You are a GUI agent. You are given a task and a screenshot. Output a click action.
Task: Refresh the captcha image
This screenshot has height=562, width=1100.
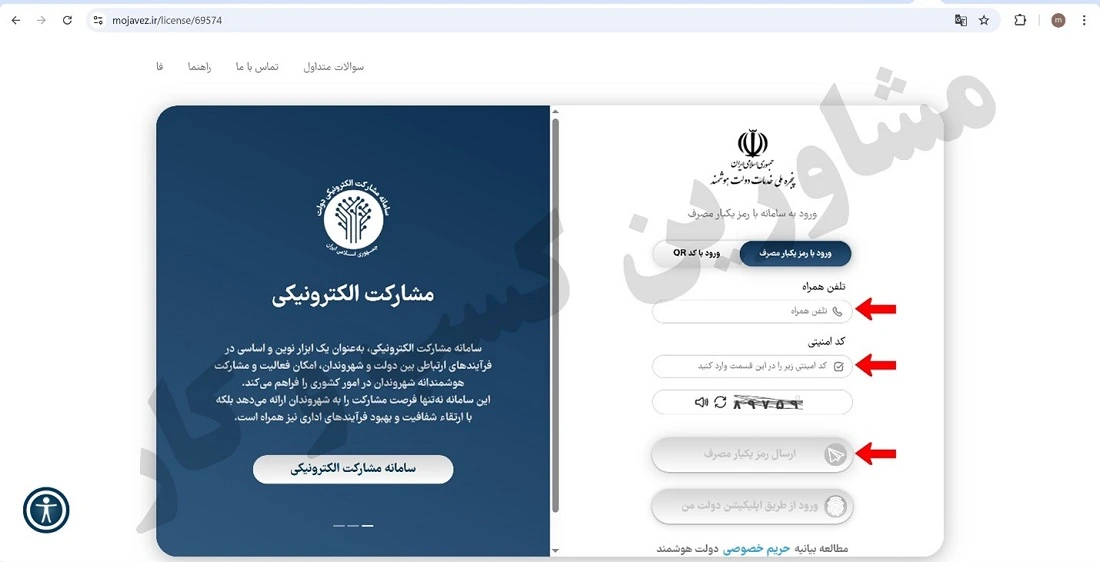720,403
